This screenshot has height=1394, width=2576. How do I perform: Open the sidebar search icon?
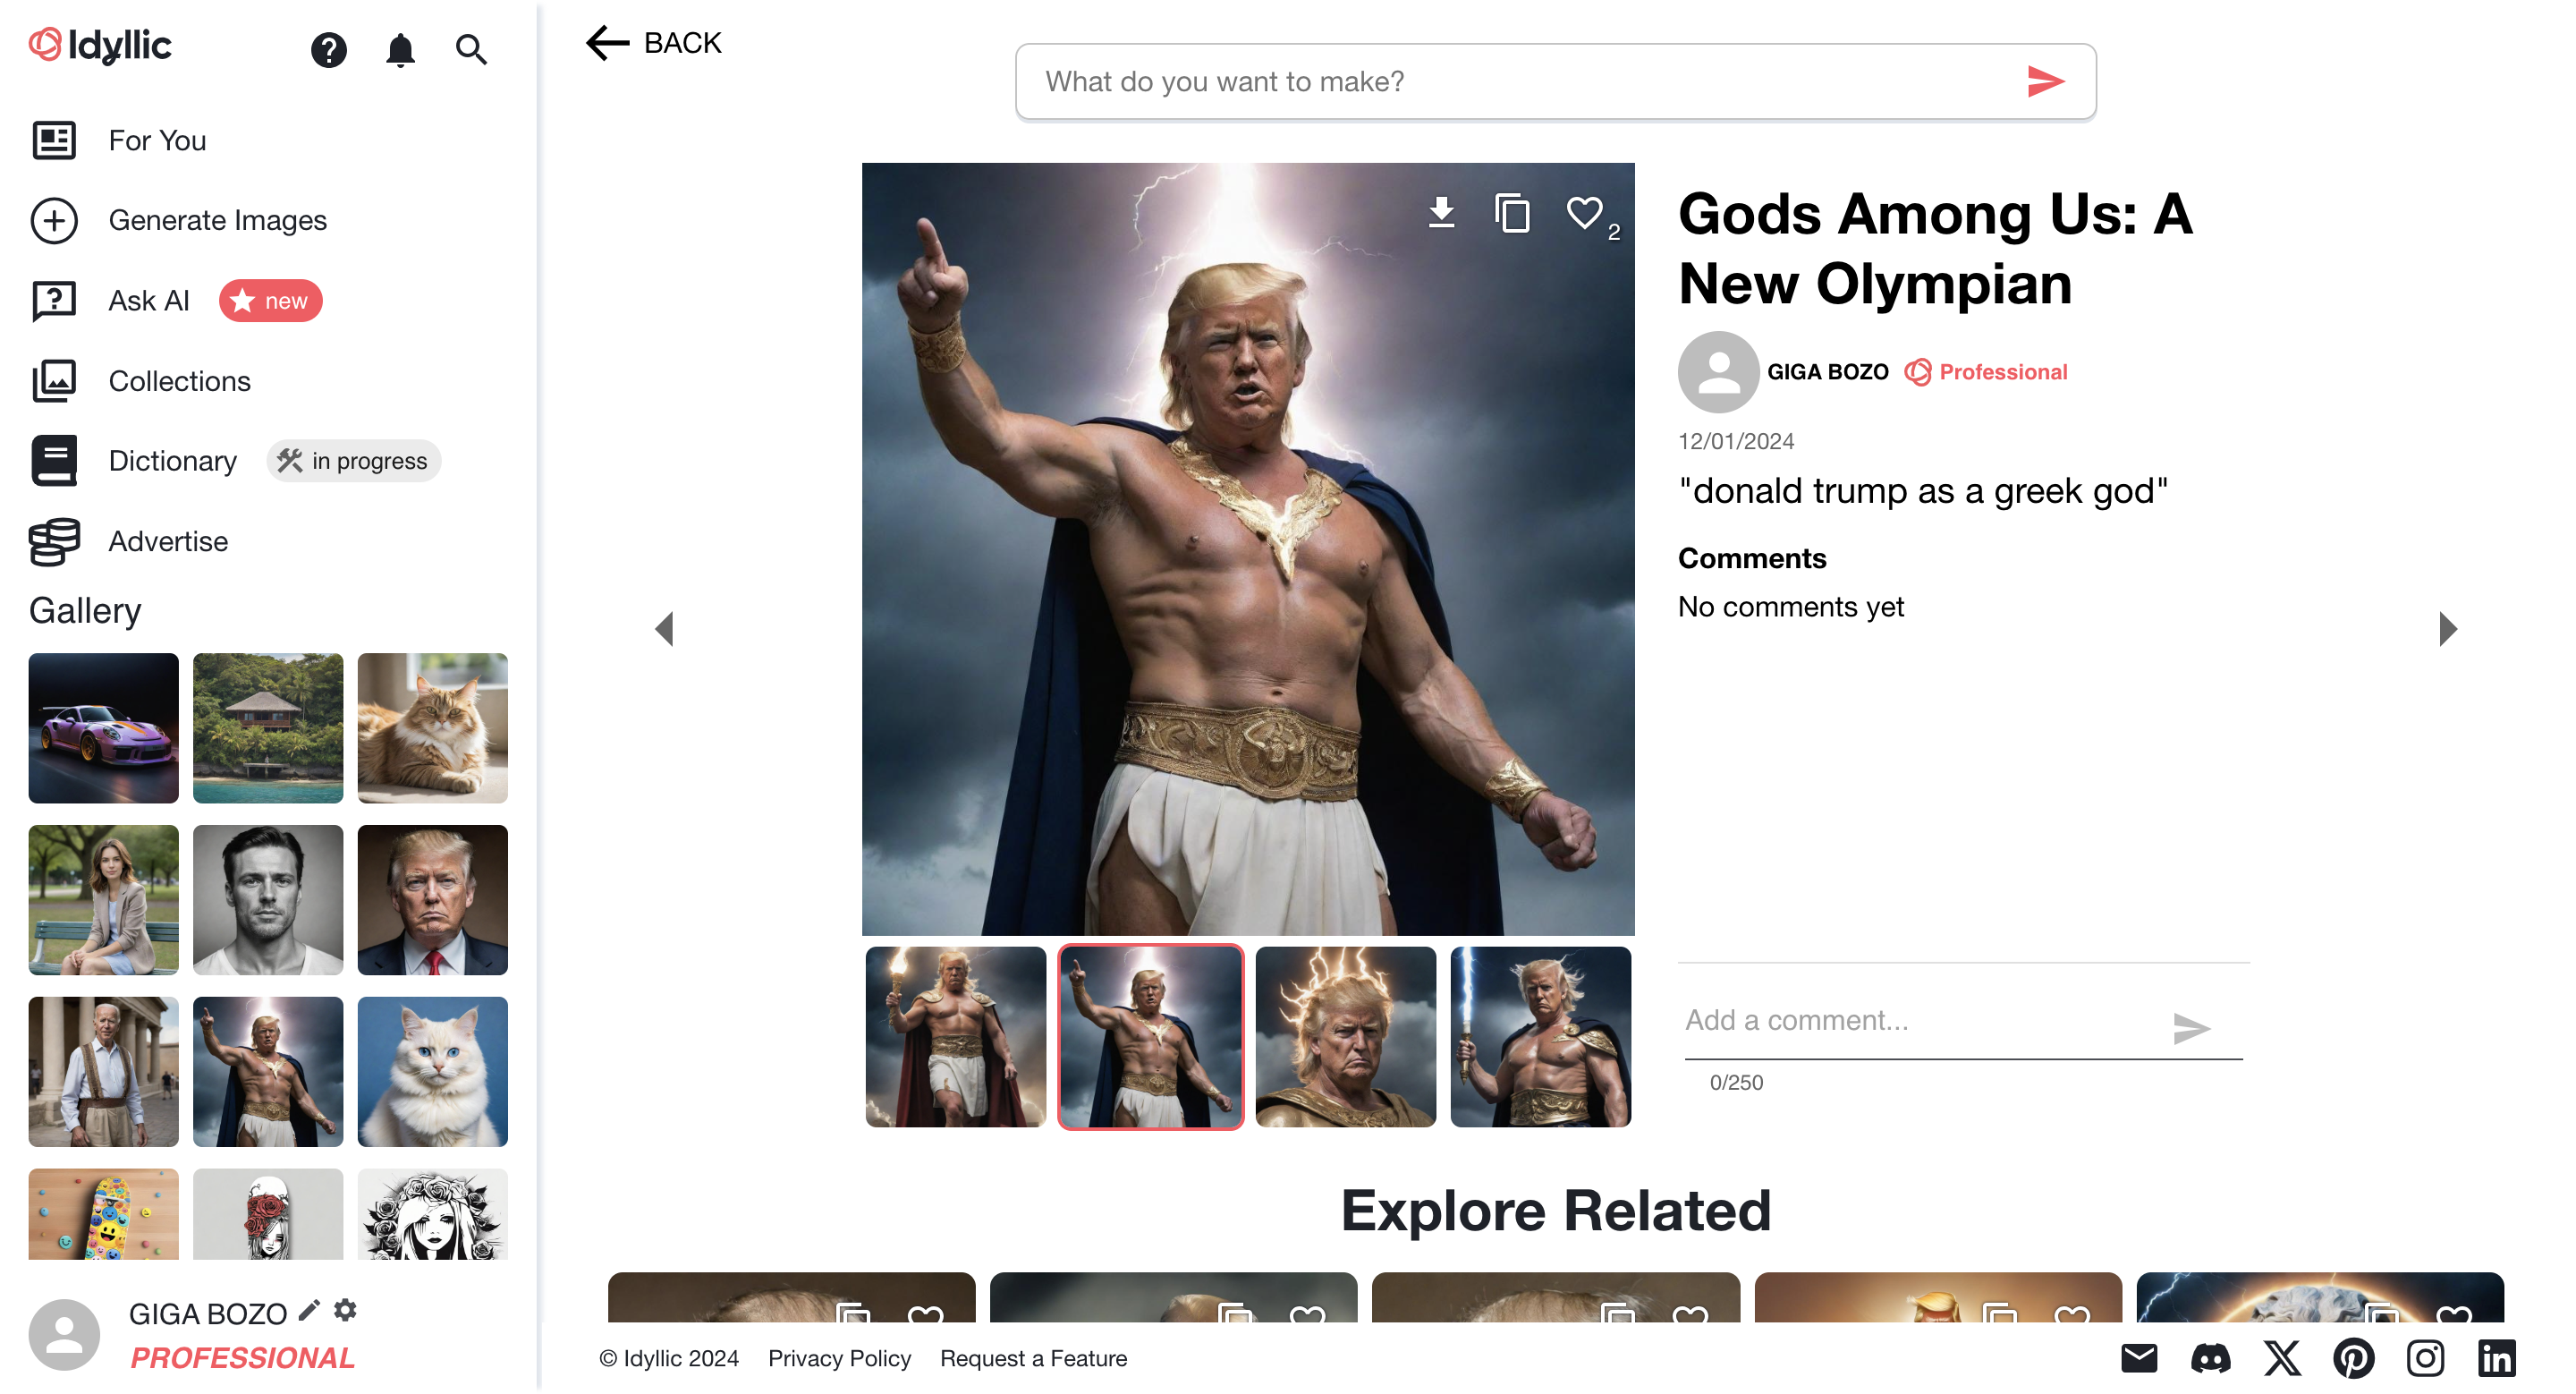pyautogui.click(x=471, y=49)
